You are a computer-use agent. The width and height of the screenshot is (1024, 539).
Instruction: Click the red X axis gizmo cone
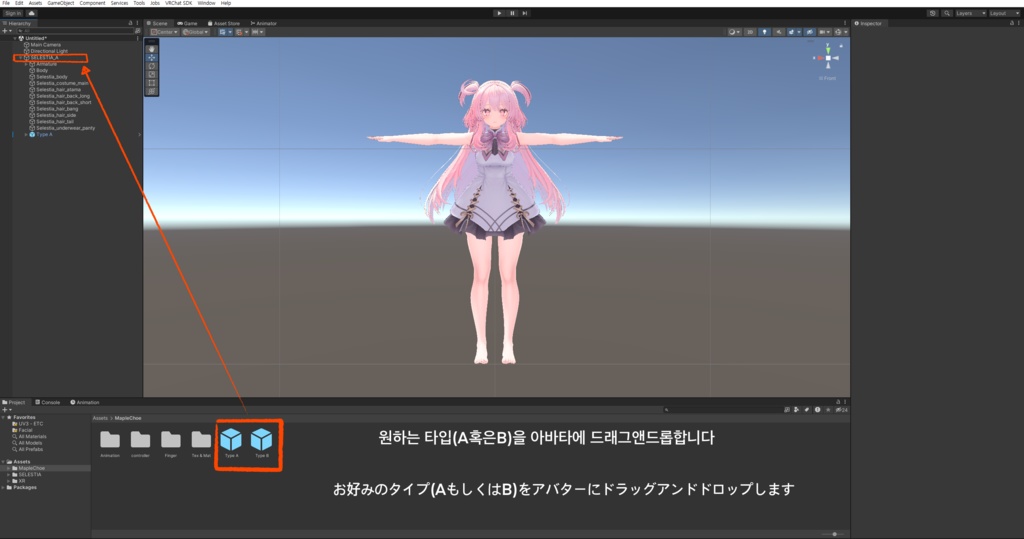point(818,58)
